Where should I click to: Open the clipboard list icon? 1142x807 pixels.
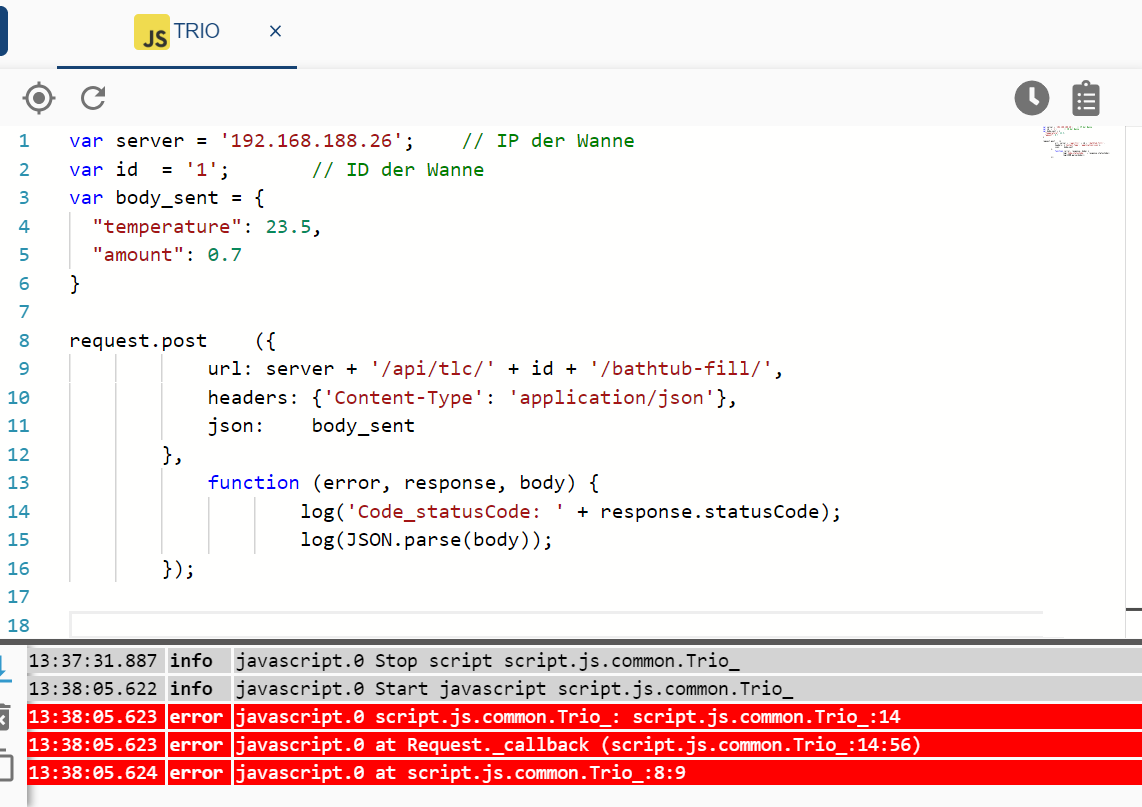(1085, 98)
